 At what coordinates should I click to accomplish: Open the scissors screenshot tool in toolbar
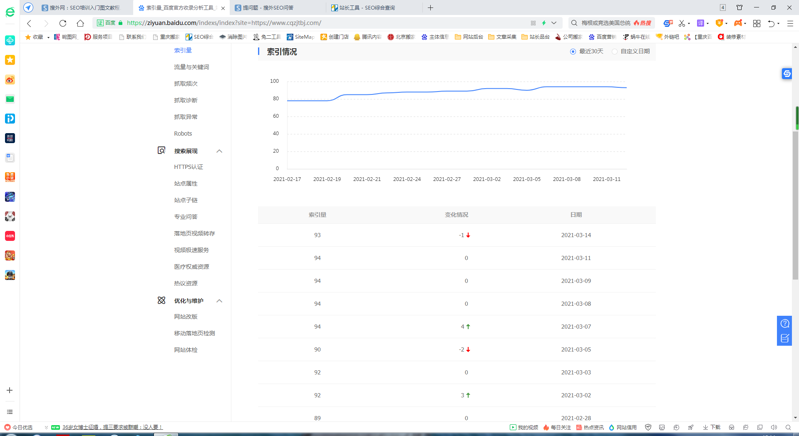[682, 23]
